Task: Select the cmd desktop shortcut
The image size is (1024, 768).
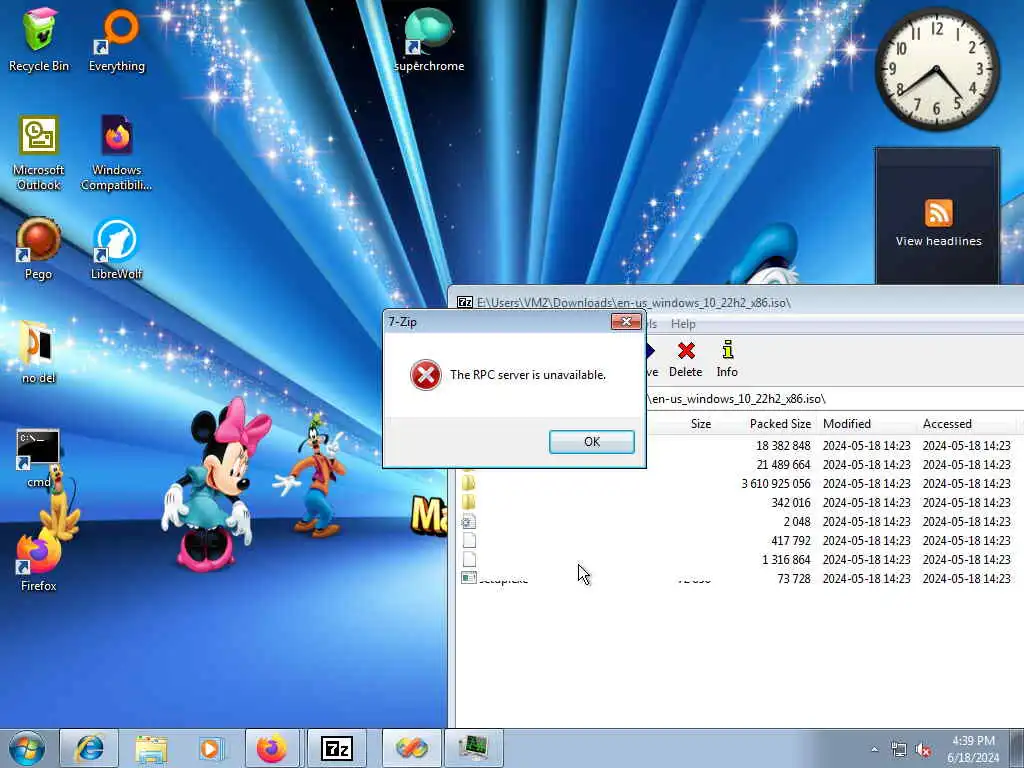Action: 39,458
